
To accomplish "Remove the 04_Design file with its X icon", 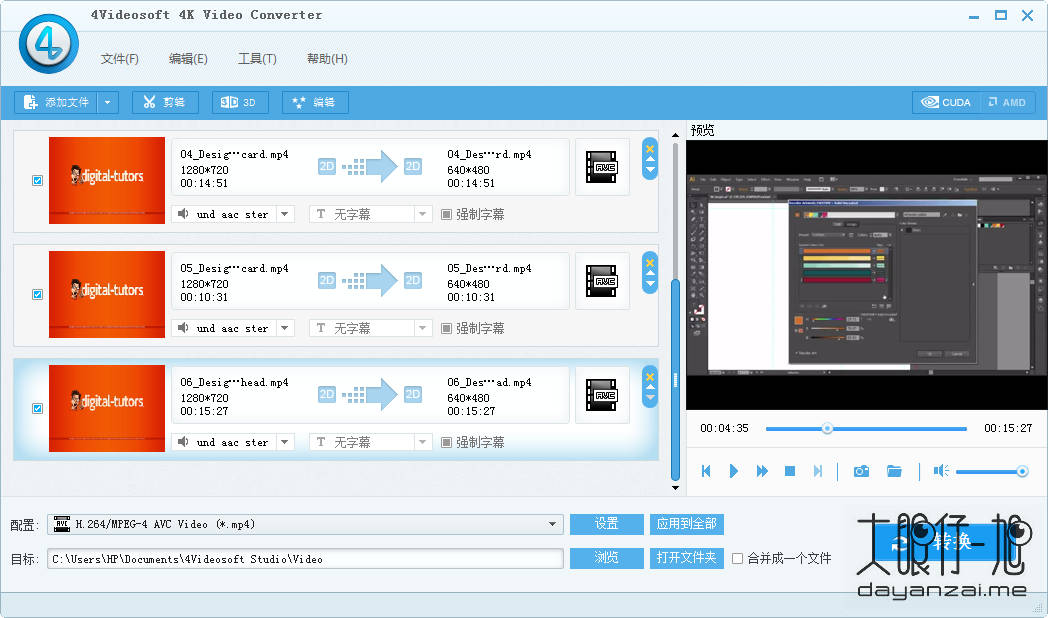I will pyautogui.click(x=650, y=148).
